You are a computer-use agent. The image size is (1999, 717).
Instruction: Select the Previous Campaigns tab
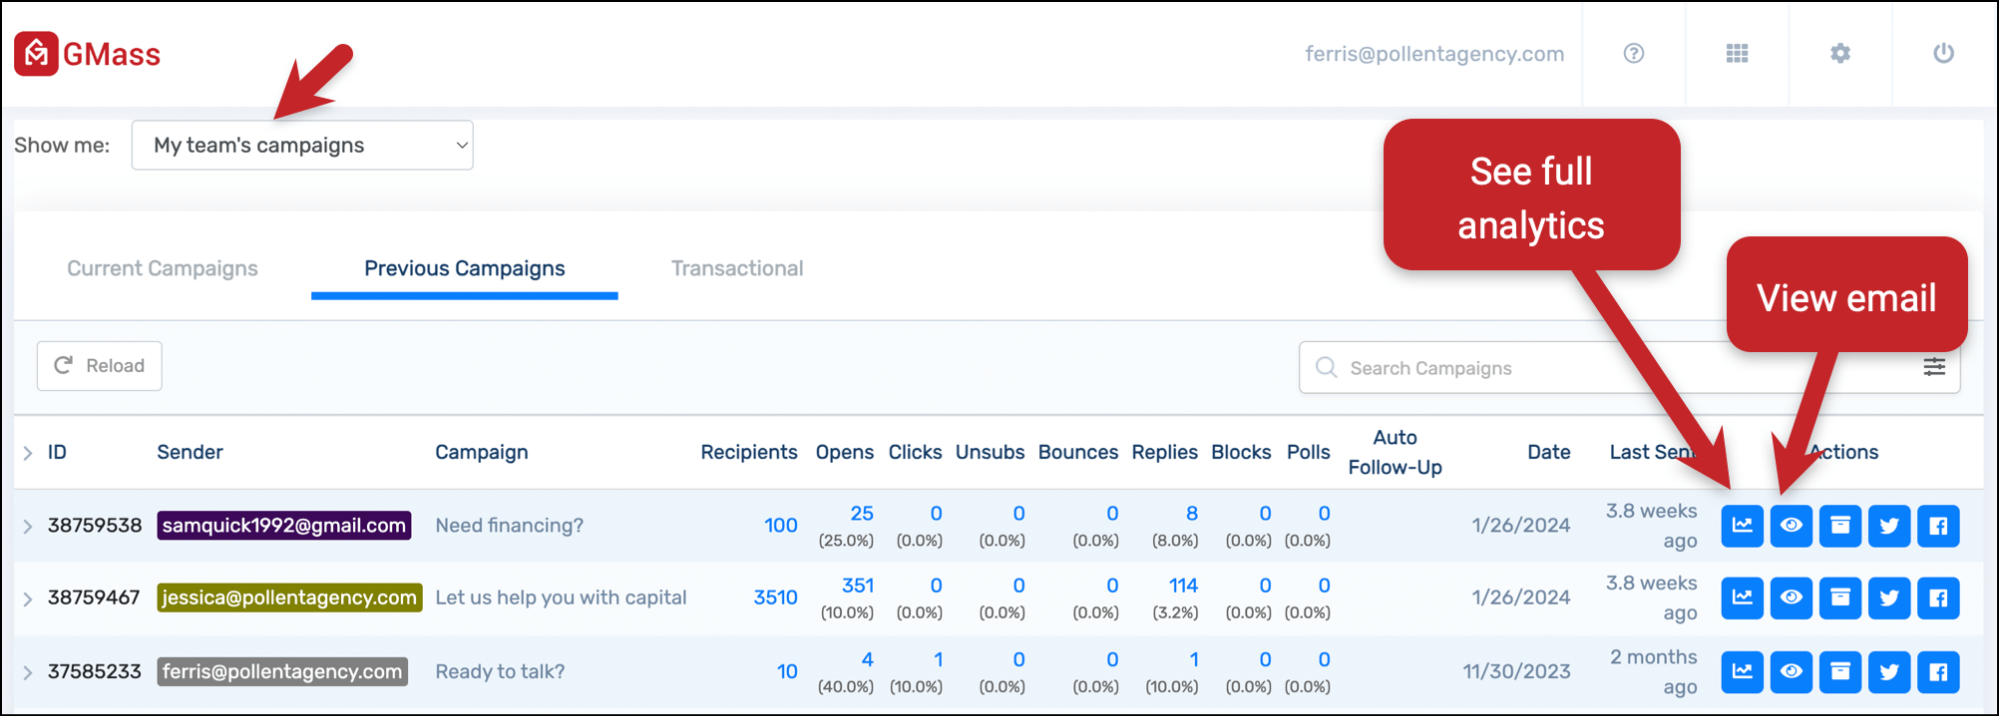pyautogui.click(x=464, y=268)
